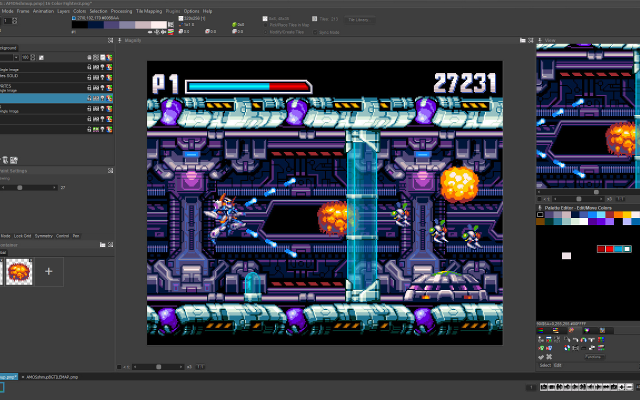Click color icon of the highlighted layer
This screenshot has width=640, height=400.
click(x=109, y=98)
